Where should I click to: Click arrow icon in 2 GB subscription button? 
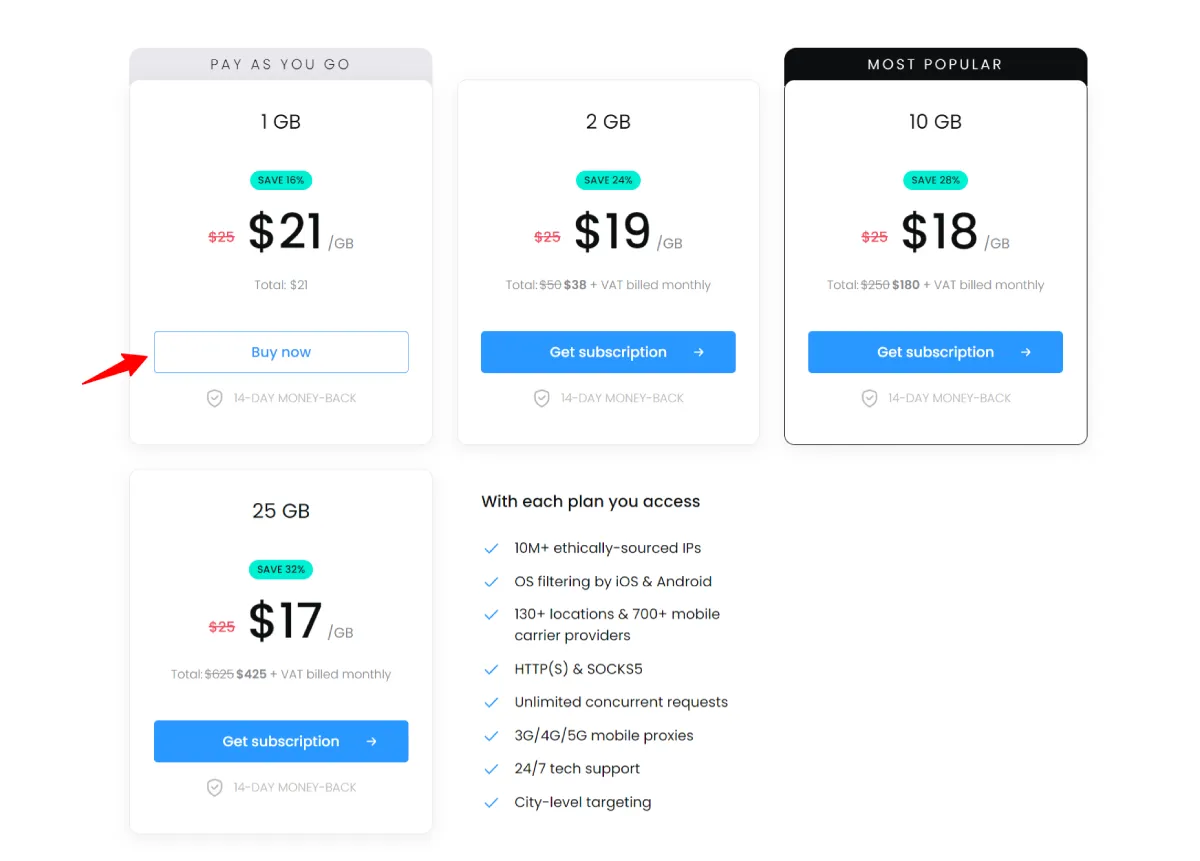(x=699, y=352)
